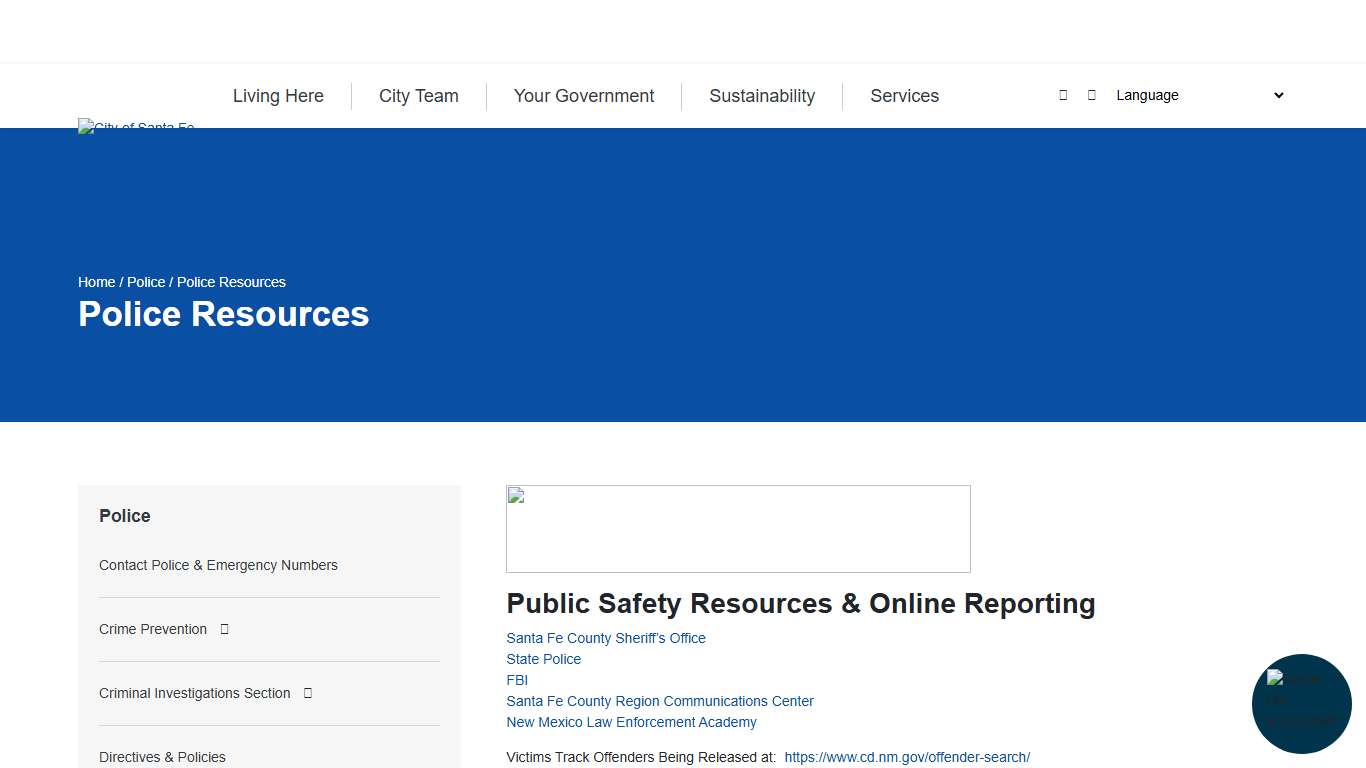Open the chat widget in the bottom-right corner
The width and height of the screenshot is (1366, 768).
(x=1301, y=704)
